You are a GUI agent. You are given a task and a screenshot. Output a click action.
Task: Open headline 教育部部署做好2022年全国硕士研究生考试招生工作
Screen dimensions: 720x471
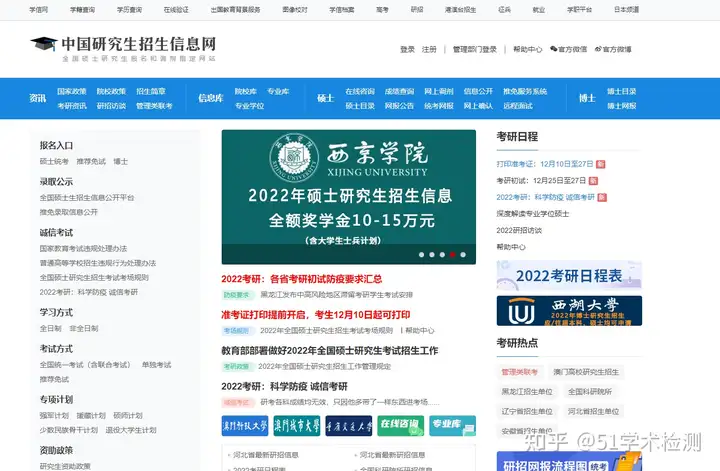tap(330, 350)
